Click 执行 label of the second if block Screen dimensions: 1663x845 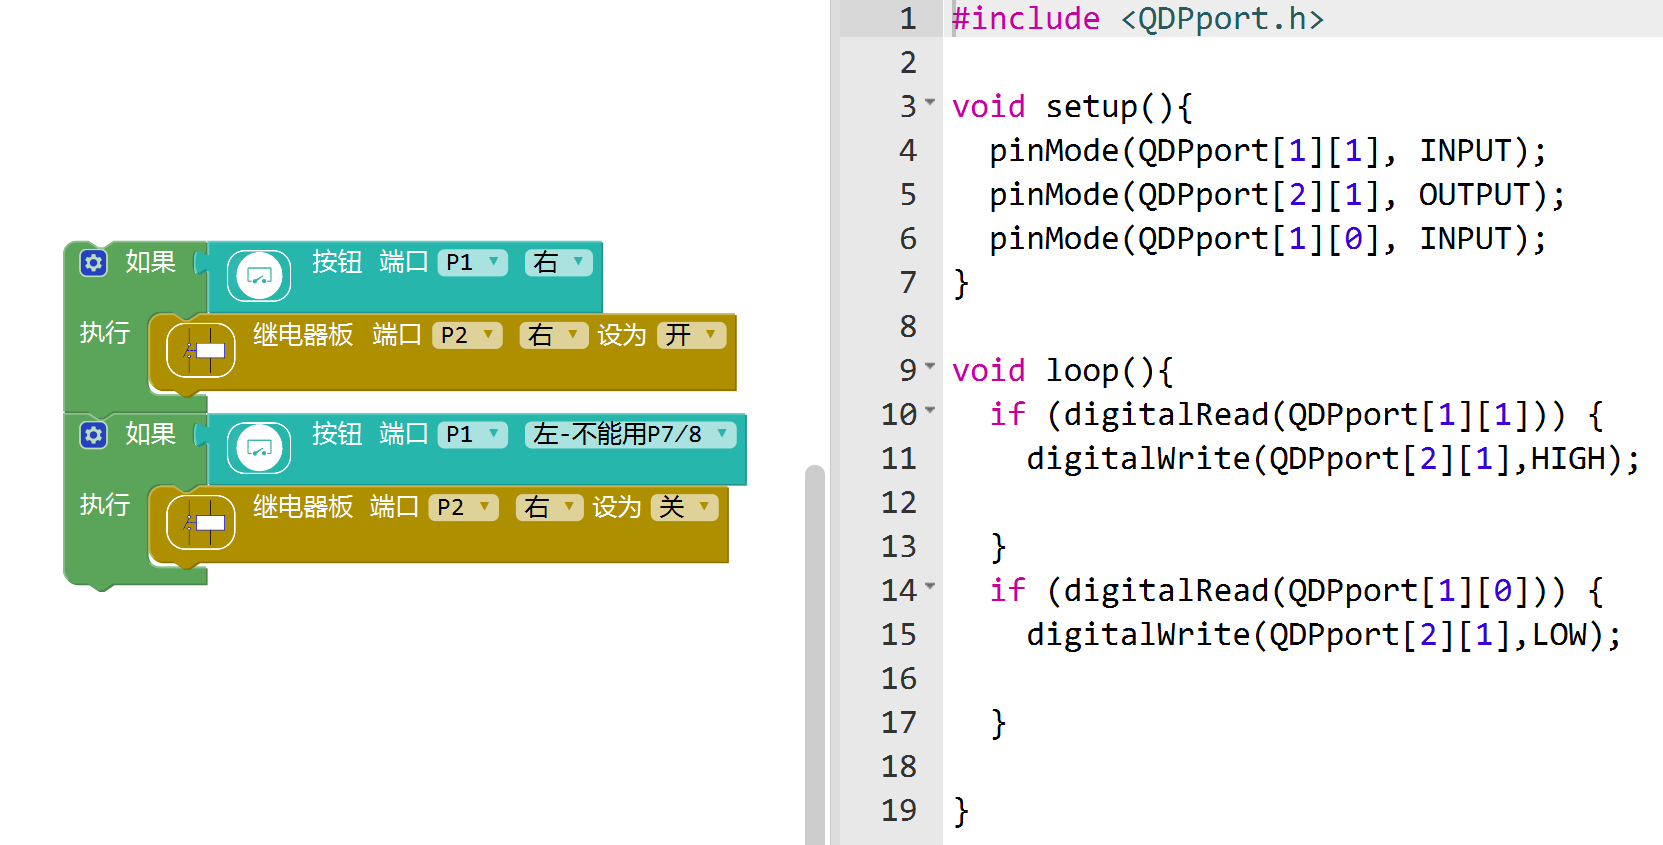coord(105,505)
